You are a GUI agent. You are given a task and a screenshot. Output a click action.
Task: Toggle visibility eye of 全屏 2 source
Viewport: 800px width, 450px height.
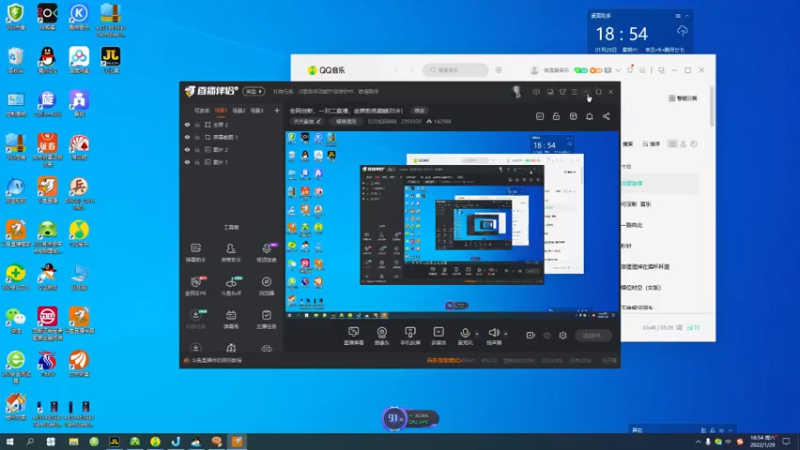187,124
